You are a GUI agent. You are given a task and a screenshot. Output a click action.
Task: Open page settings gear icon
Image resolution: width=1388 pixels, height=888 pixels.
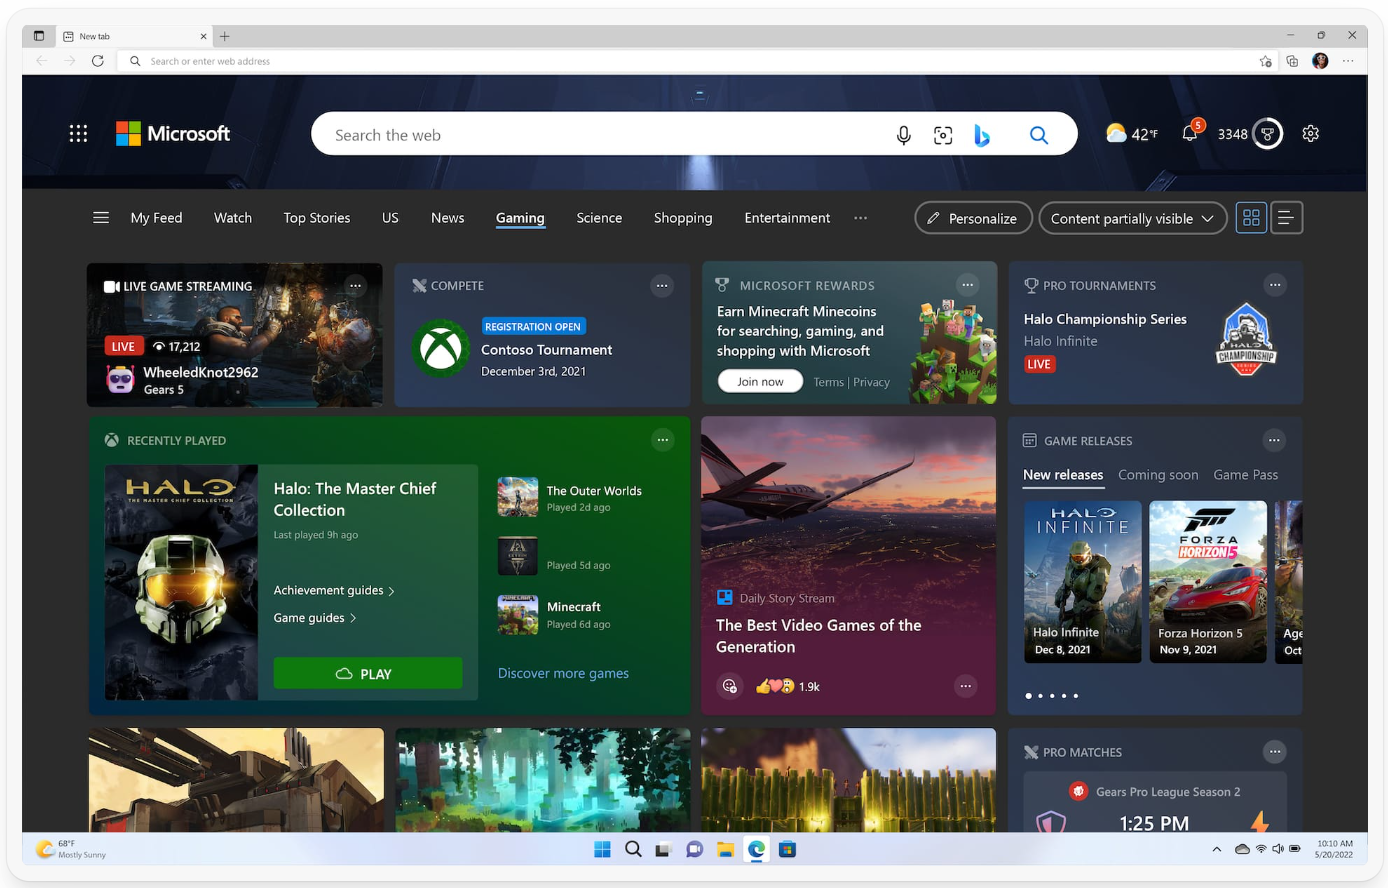click(1311, 133)
